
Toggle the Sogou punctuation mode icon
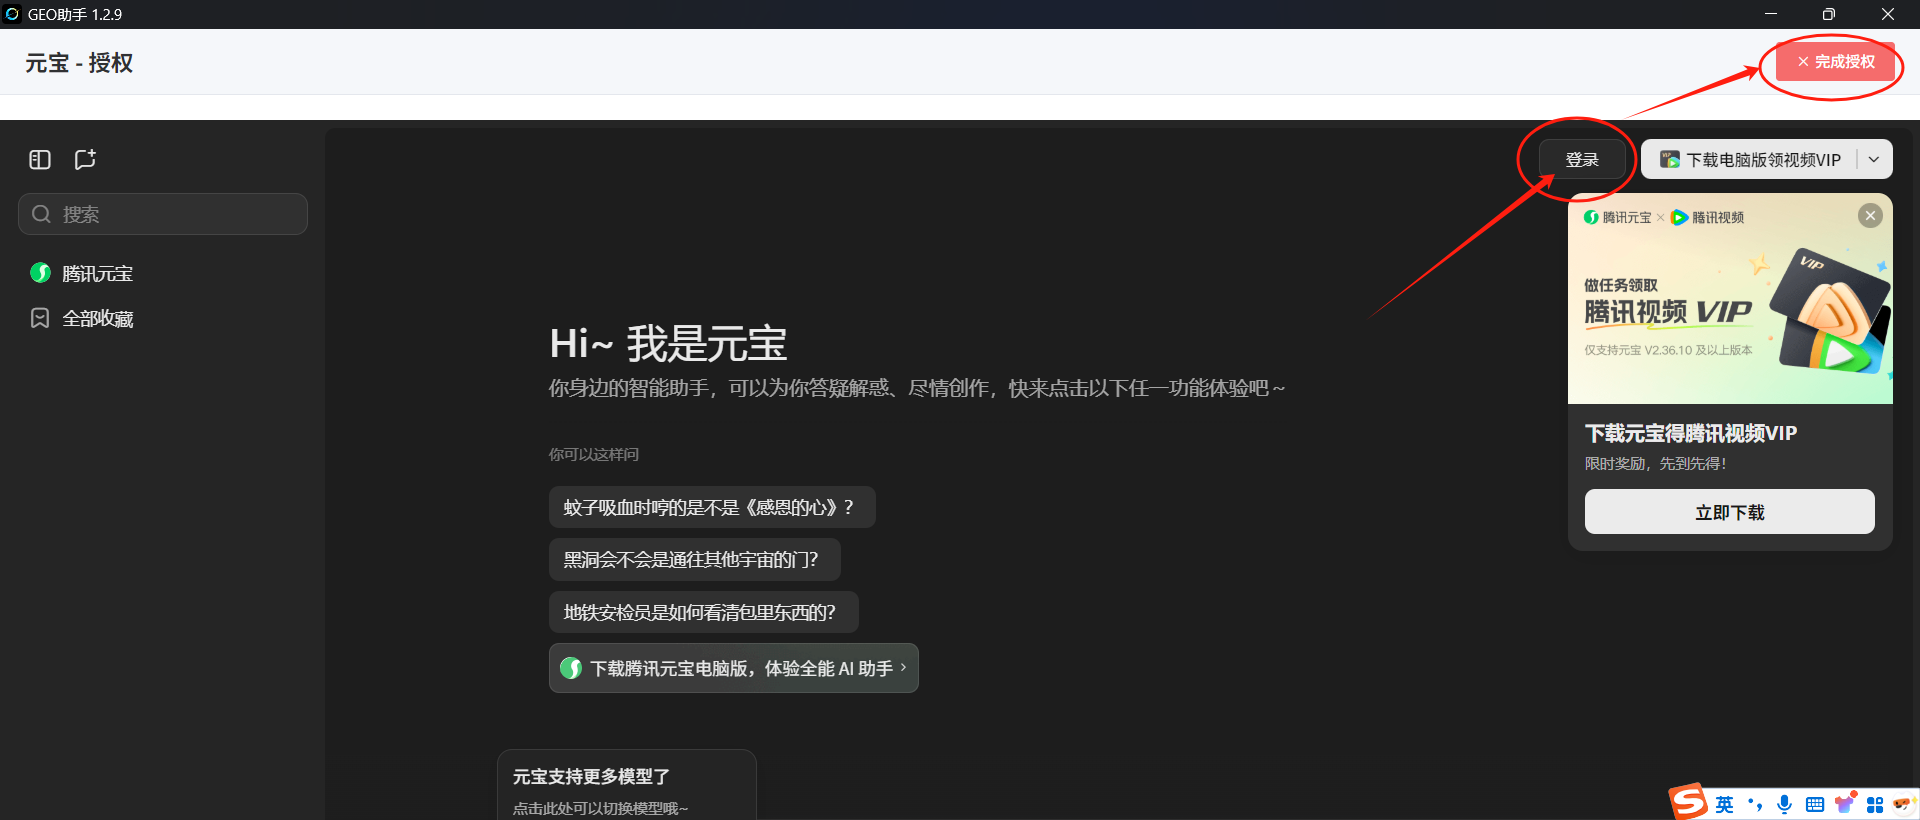coord(1754,804)
